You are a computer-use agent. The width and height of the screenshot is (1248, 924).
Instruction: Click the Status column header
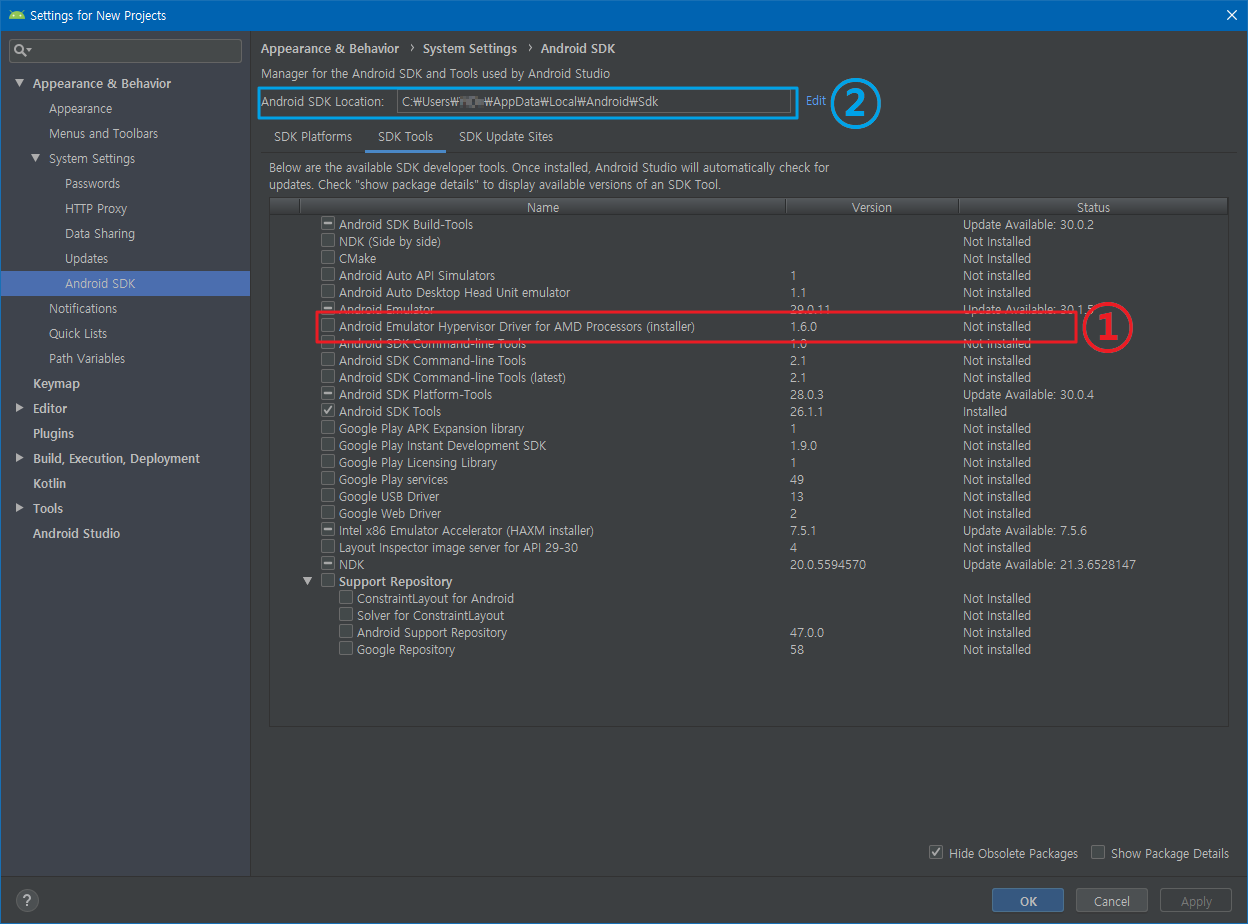click(x=1093, y=207)
